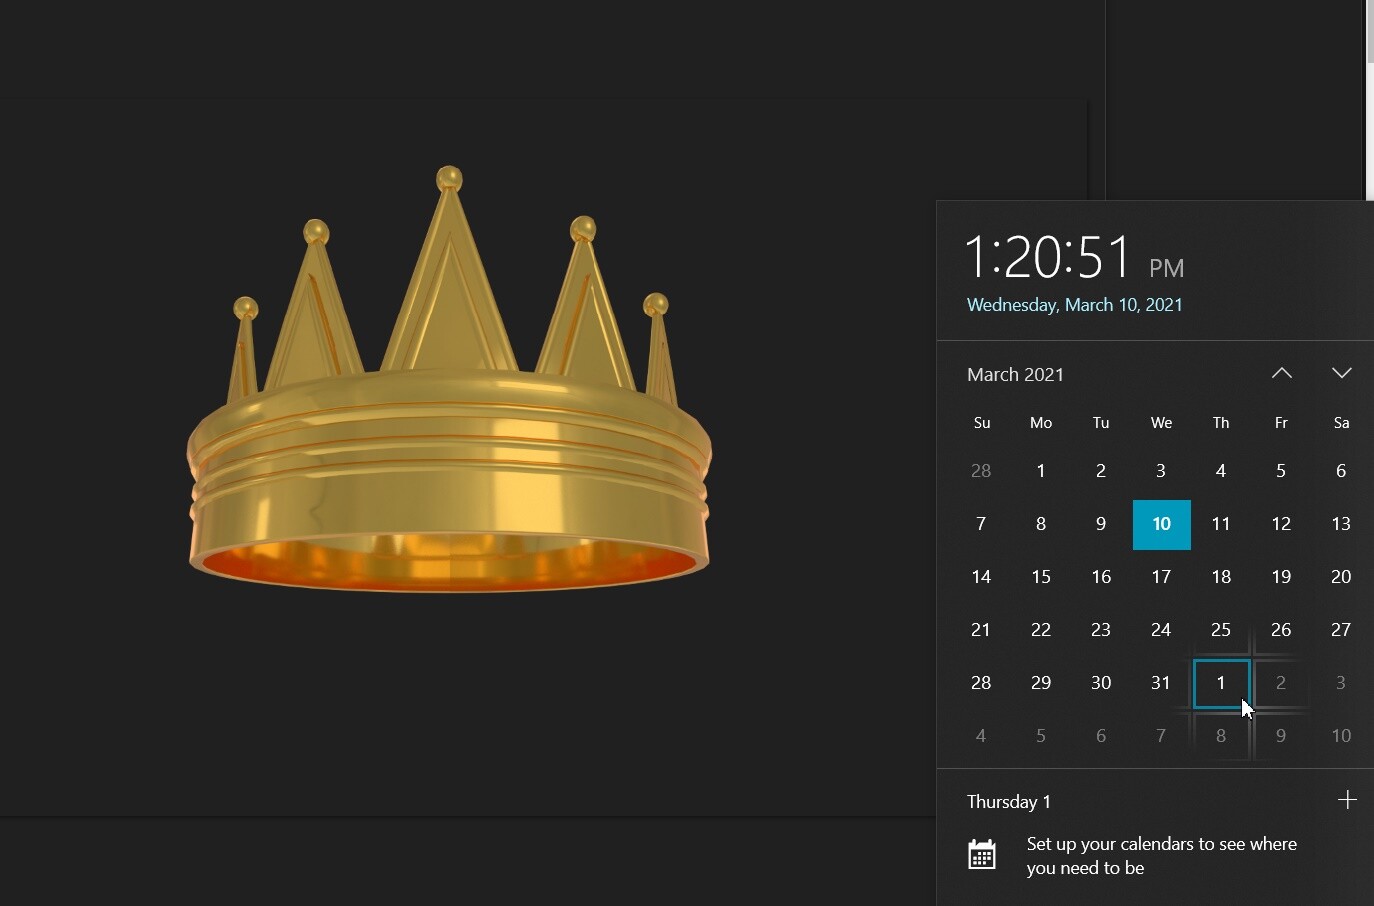
Task: Select the golden crown 3D model image
Action: 449,380
